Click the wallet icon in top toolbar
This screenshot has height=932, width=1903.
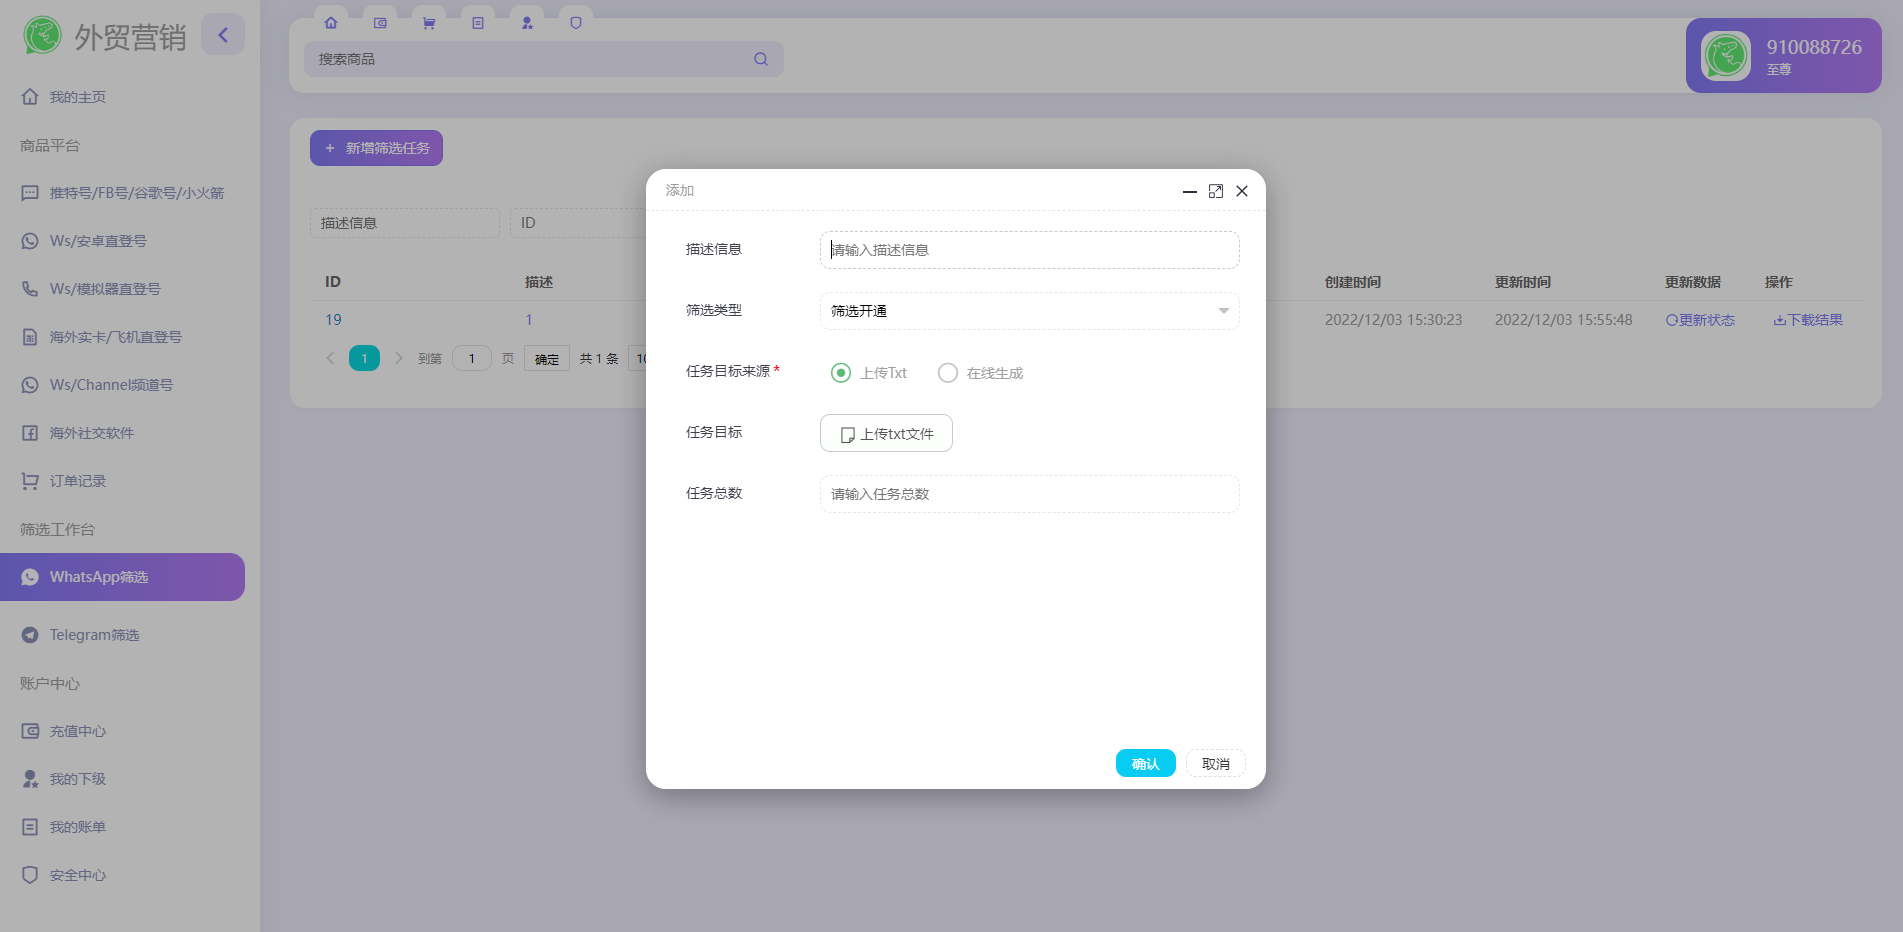[x=380, y=23]
